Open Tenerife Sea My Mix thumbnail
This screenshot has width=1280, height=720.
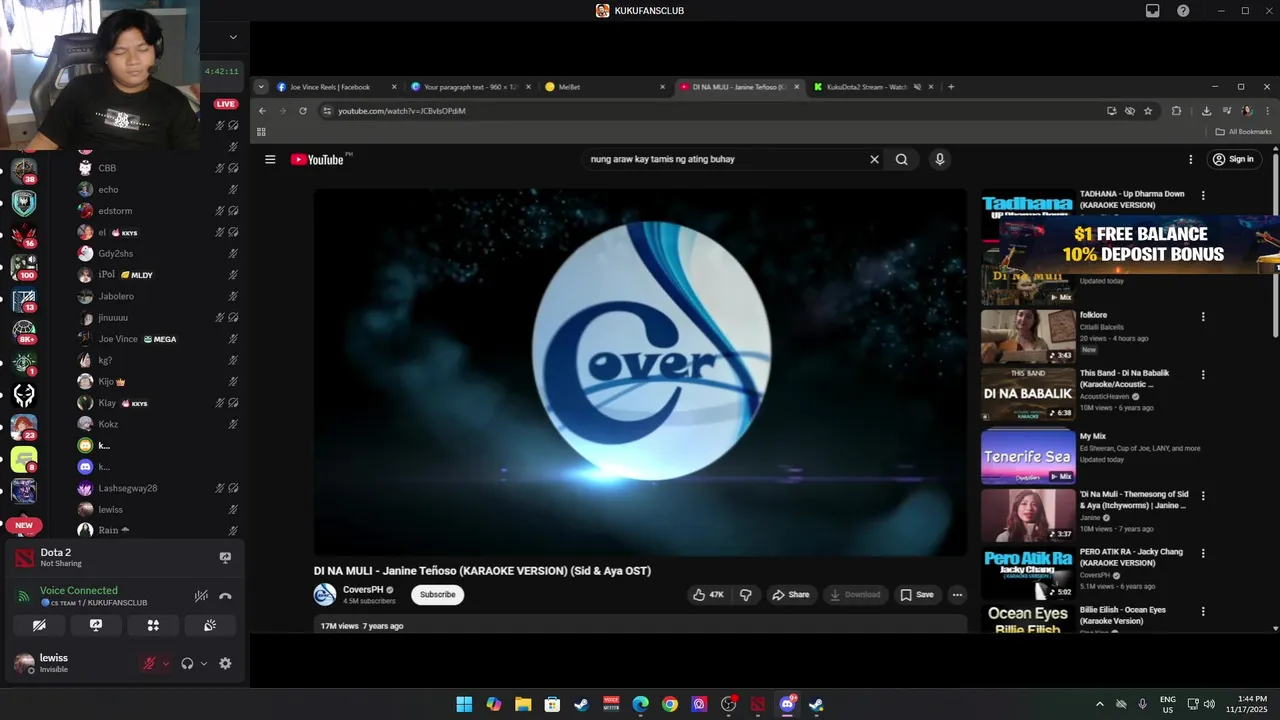[1028, 457]
